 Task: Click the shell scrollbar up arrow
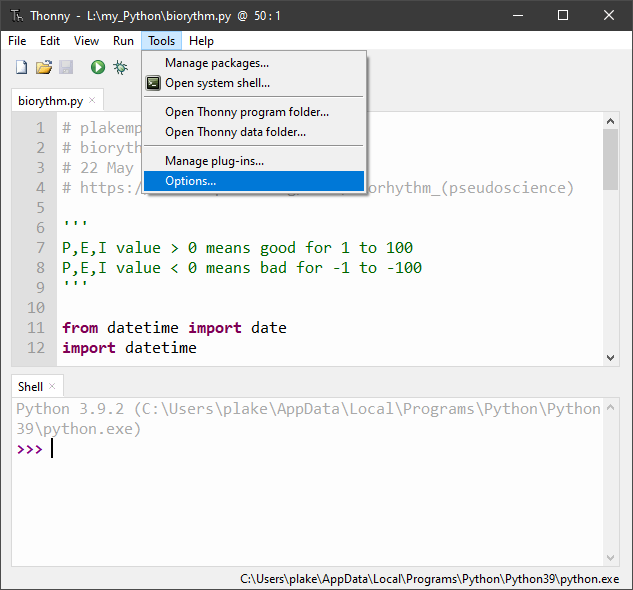[x=610, y=407]
